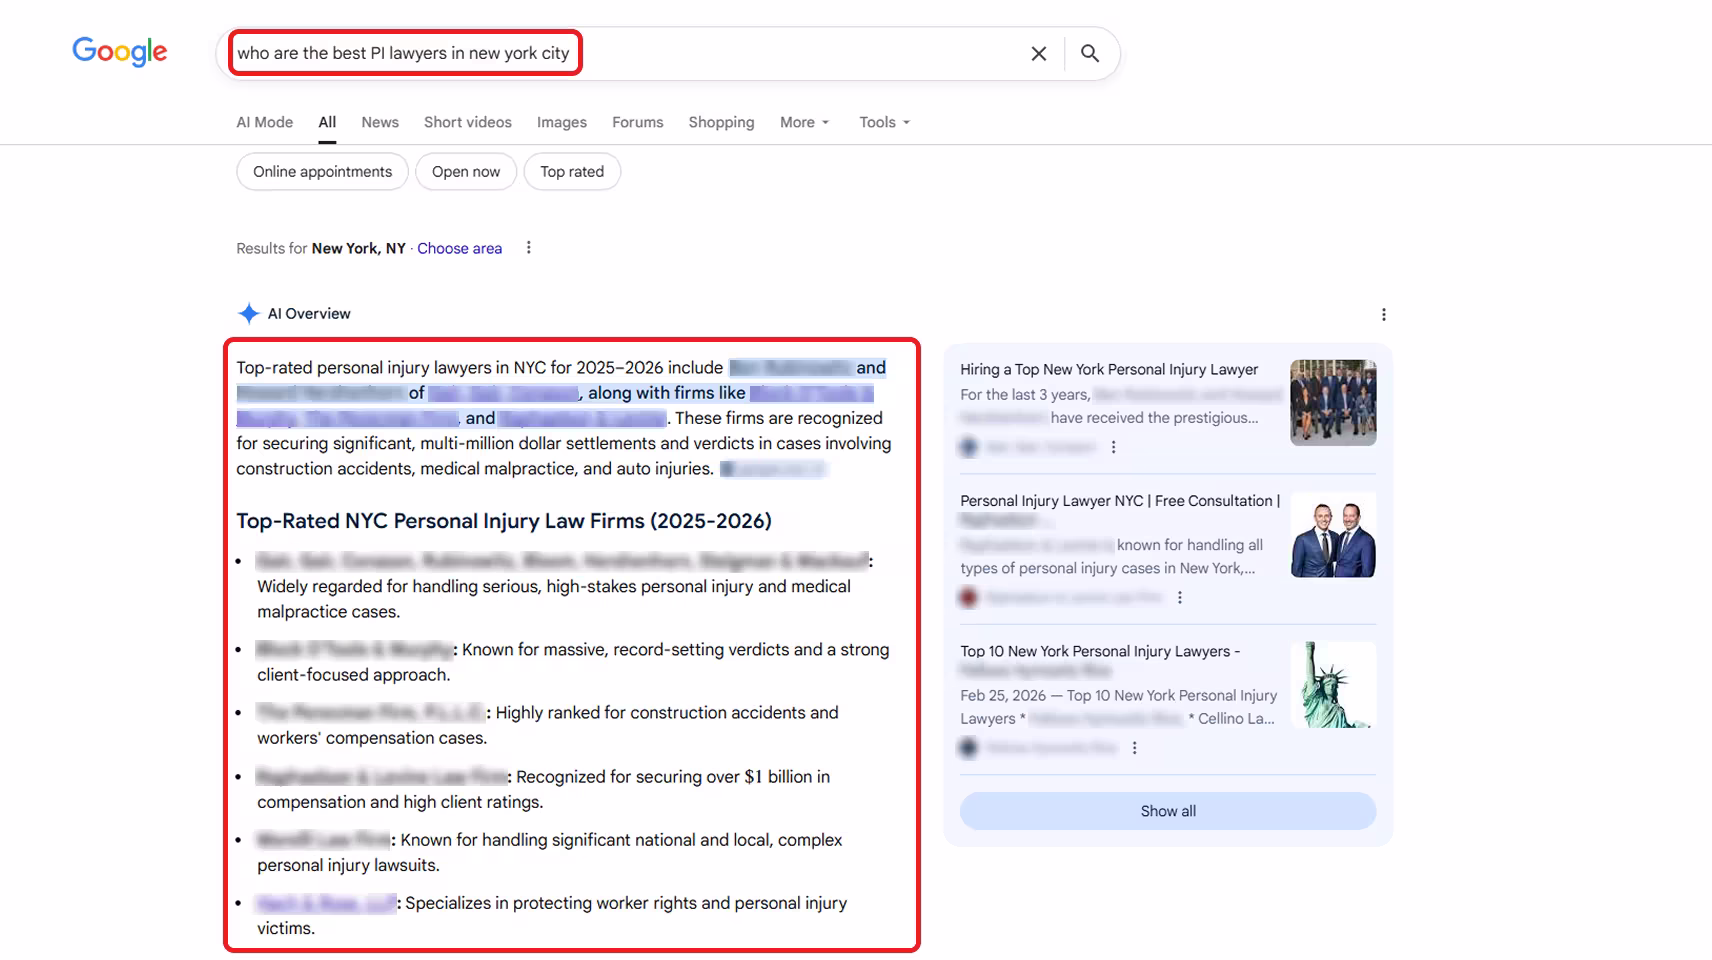
Task: Click the blurred link before 'Specializes in protecting worker rights'
Action: [326, 903]
